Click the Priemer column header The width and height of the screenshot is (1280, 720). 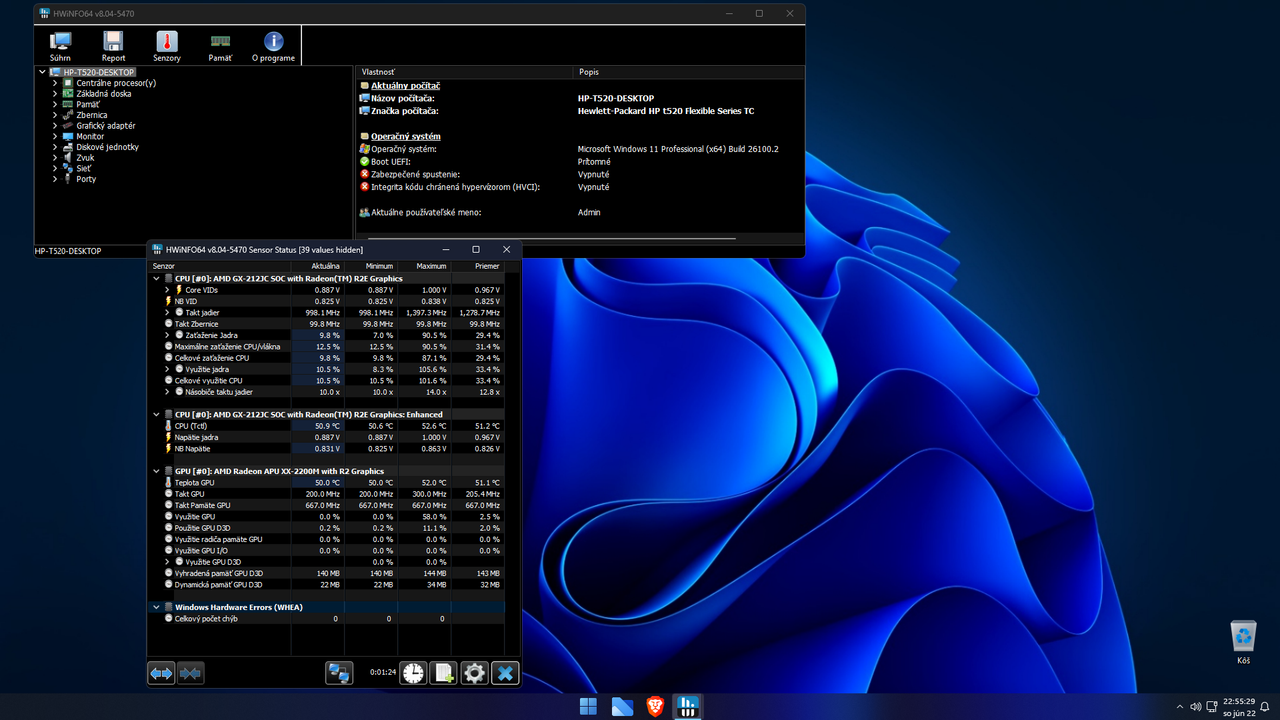477,266
